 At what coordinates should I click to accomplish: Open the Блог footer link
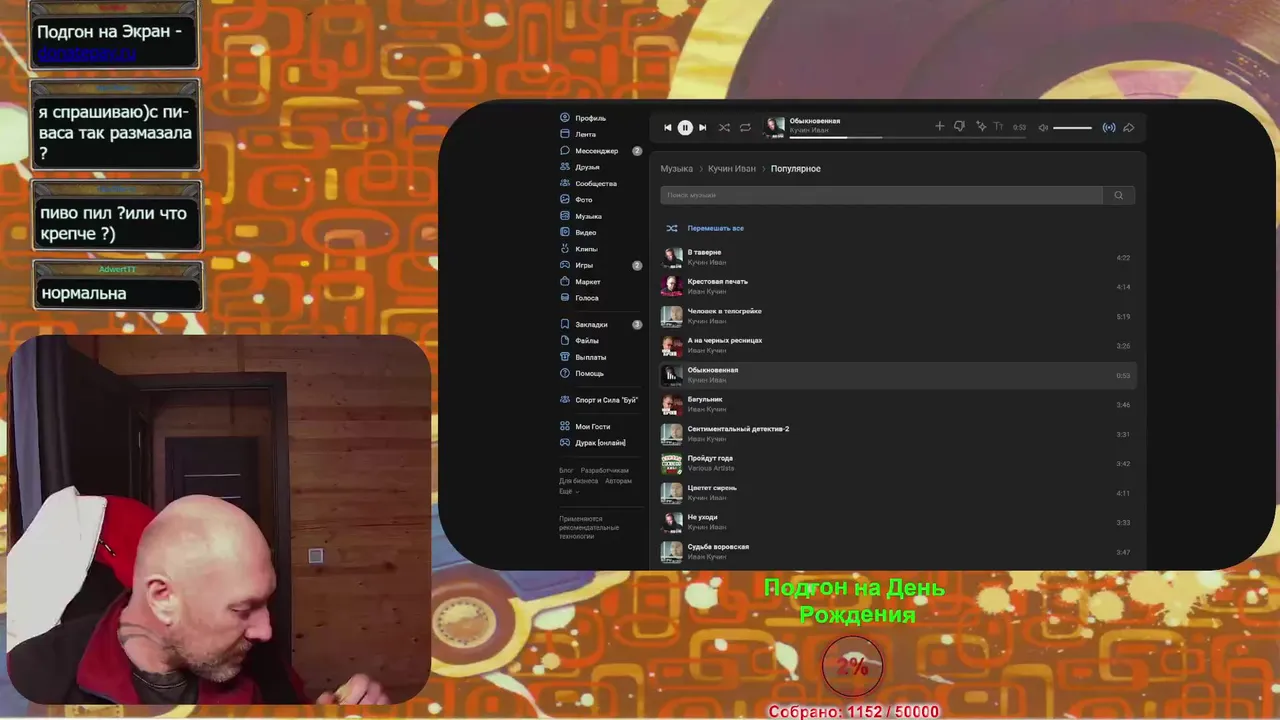[566, 470]
